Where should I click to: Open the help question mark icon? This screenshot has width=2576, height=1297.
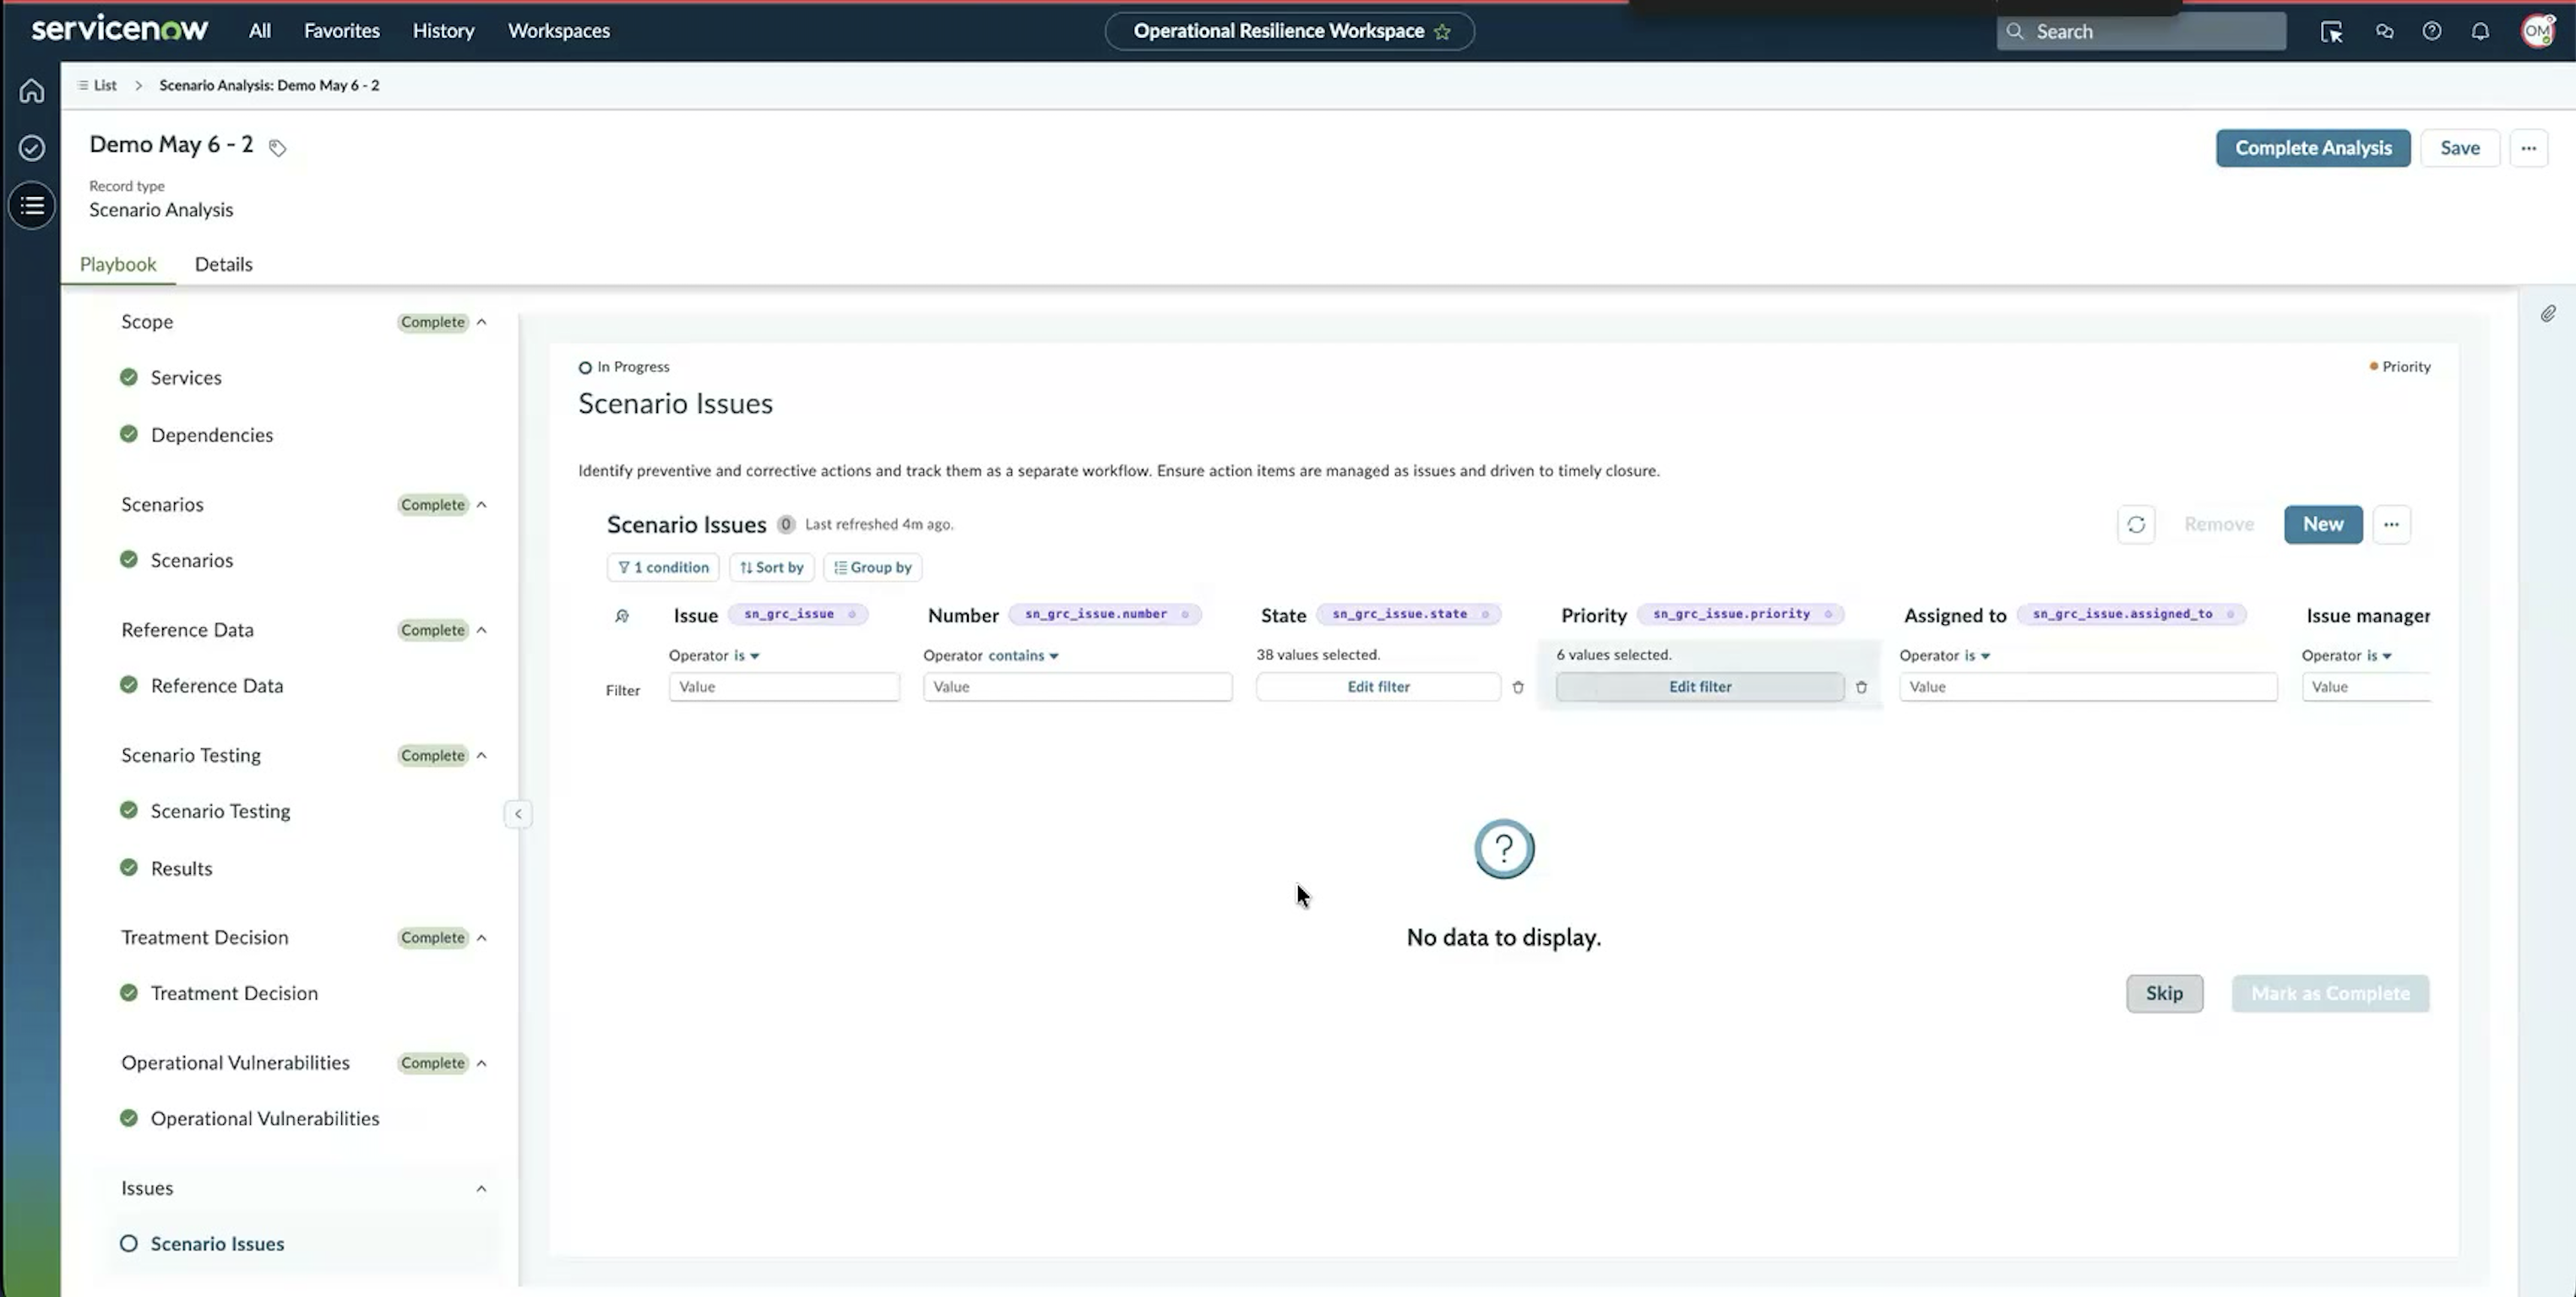point(2432,31)
